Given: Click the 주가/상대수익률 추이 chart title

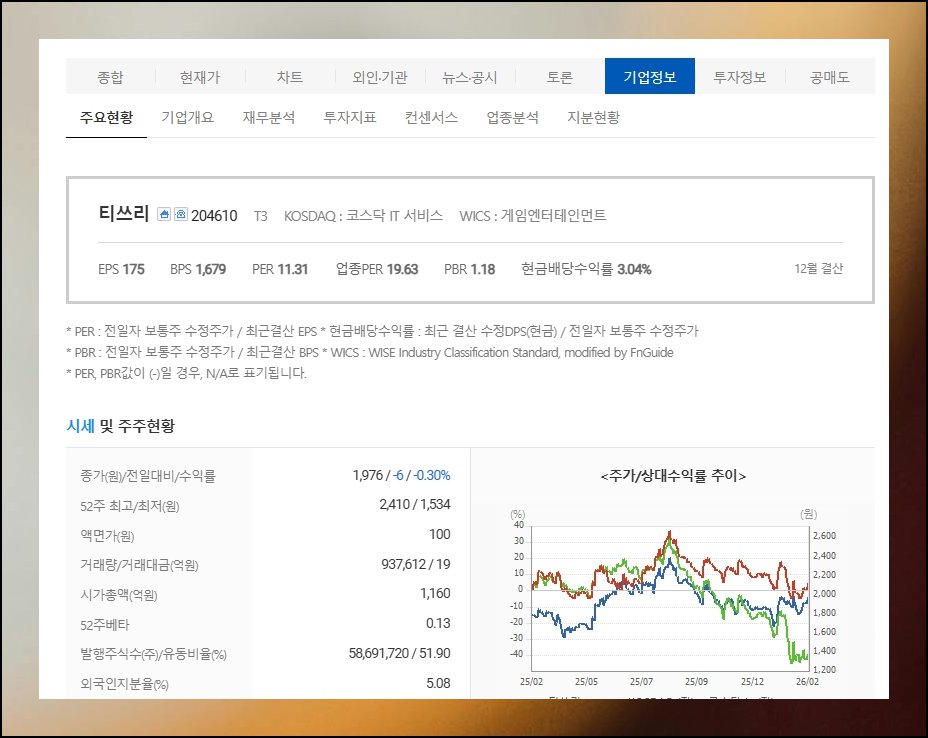Looking at the screenshot, I should point(673,476).
